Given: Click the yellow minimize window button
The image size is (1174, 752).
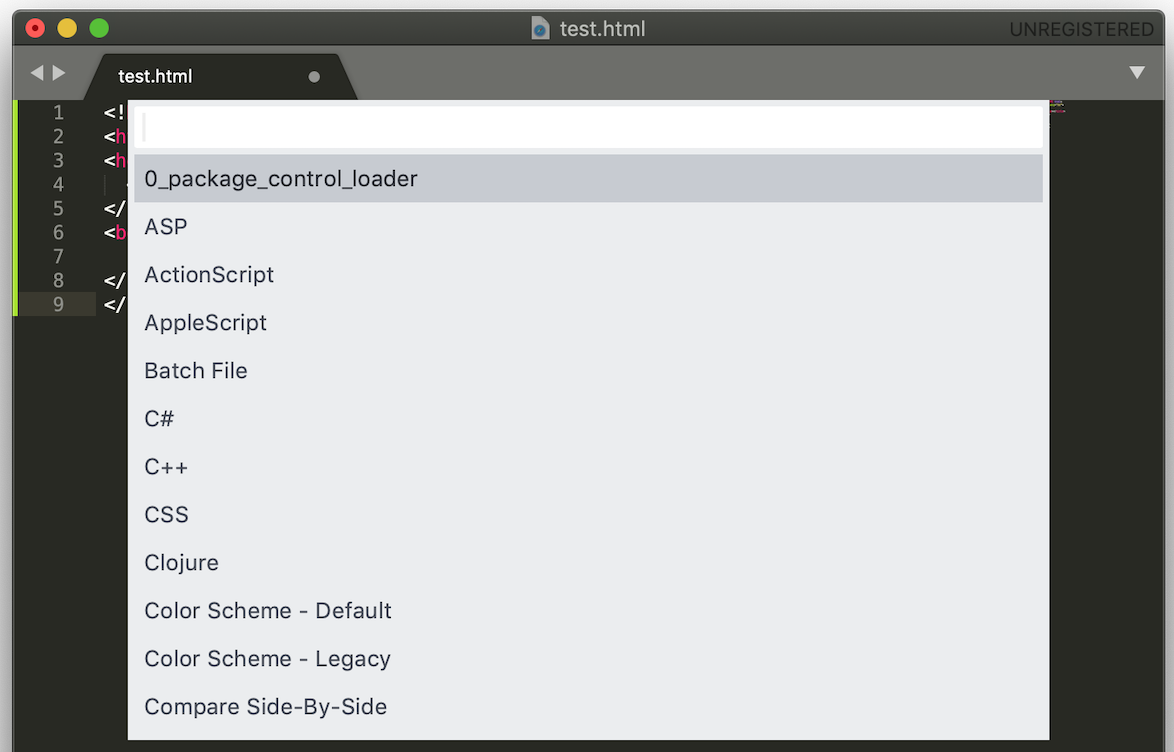Looking at the screenshot, I should point(67,28).
